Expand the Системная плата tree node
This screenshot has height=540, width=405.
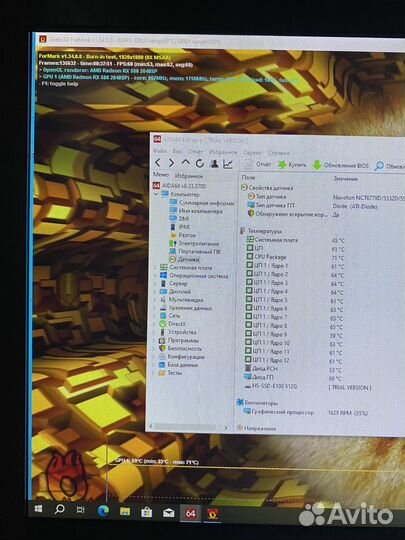point(154,268)
